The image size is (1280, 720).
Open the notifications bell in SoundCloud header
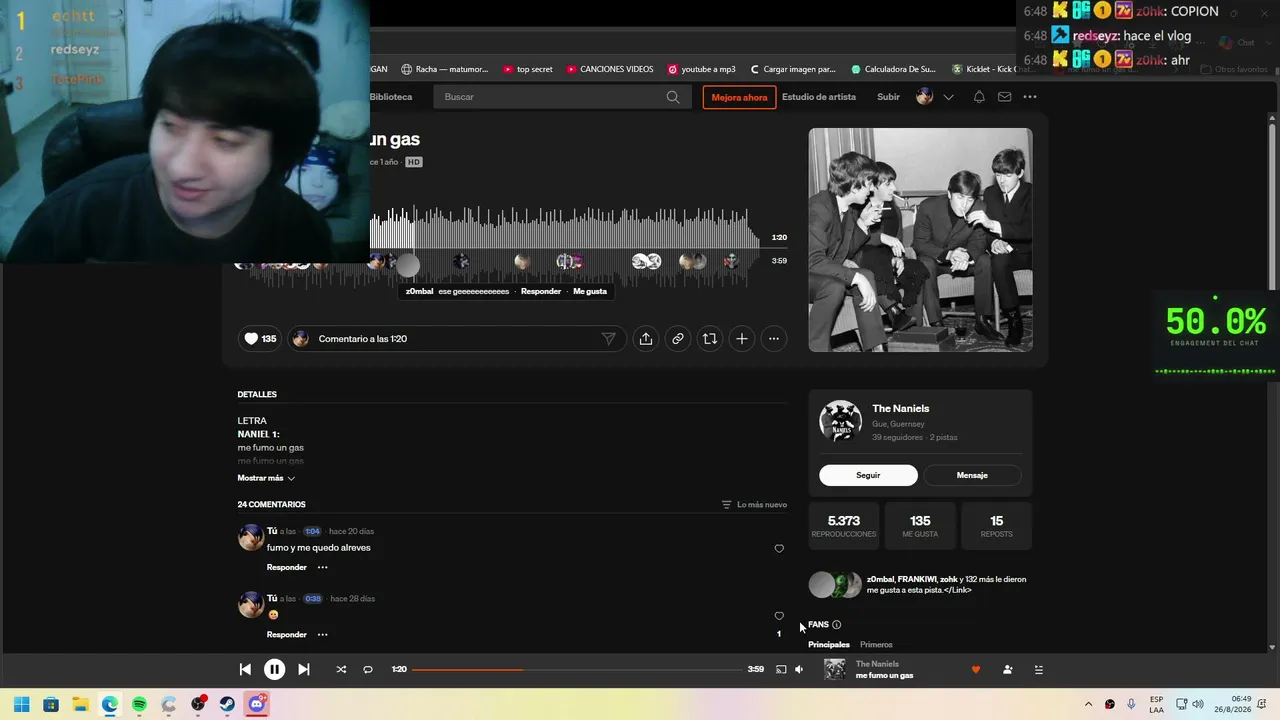tap(979, 97)
